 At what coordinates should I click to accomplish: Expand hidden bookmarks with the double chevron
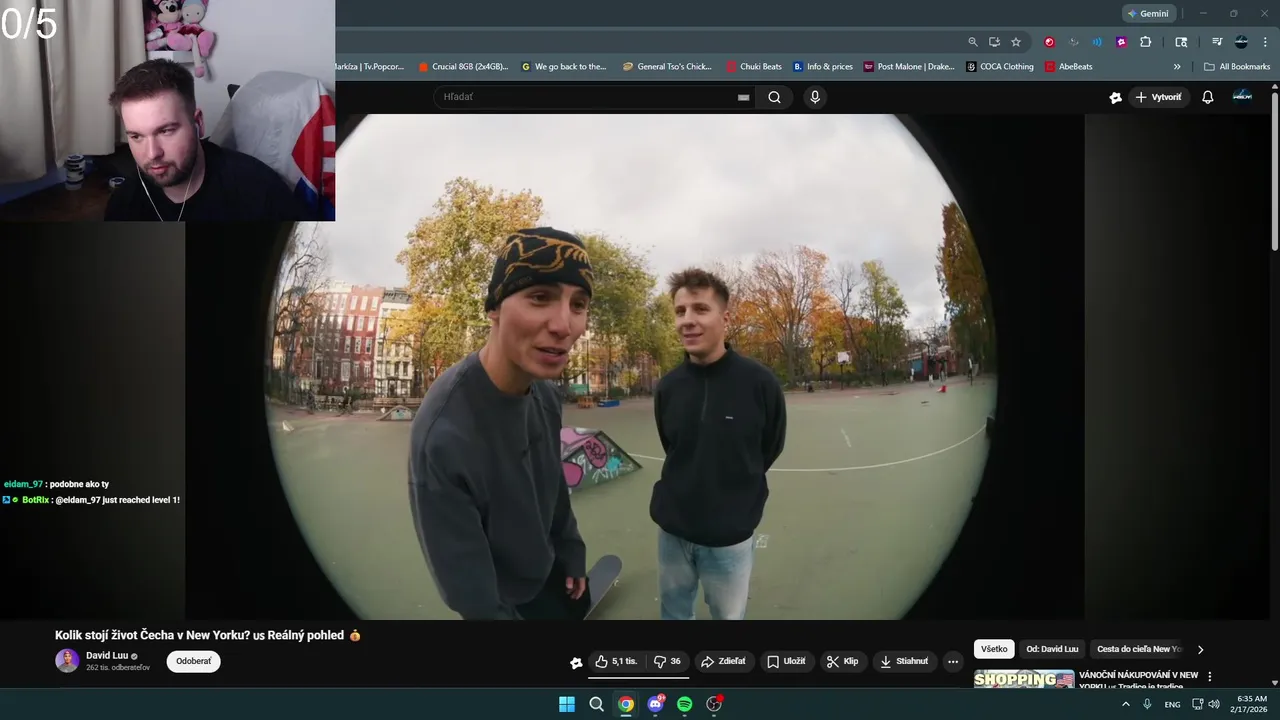click(x=1177, y=67)
